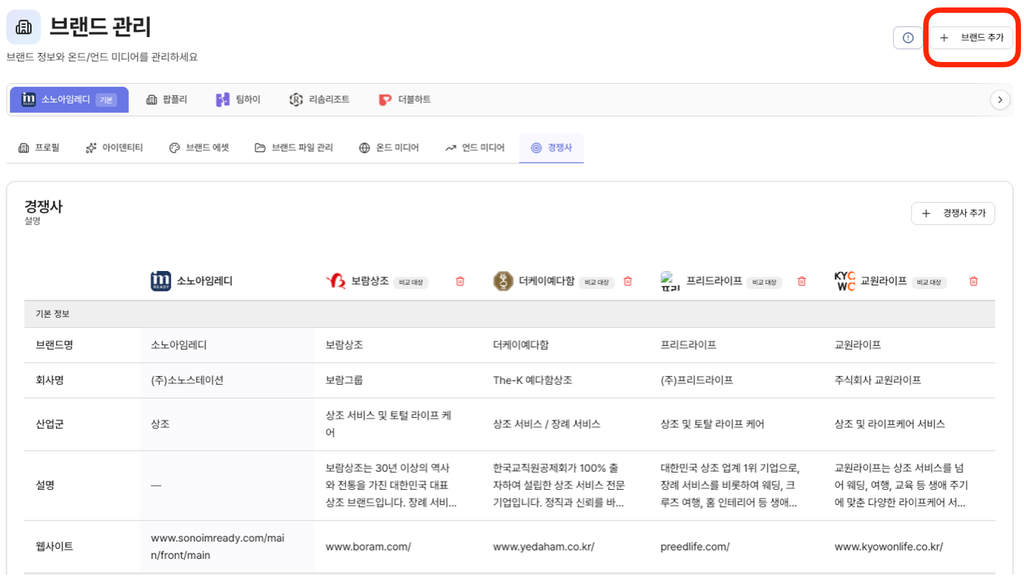The height and width of the screenshot is (586, 1024).
Task: Click 비교 대상 badge next to 교원라이프
Action: click(929, 282)
